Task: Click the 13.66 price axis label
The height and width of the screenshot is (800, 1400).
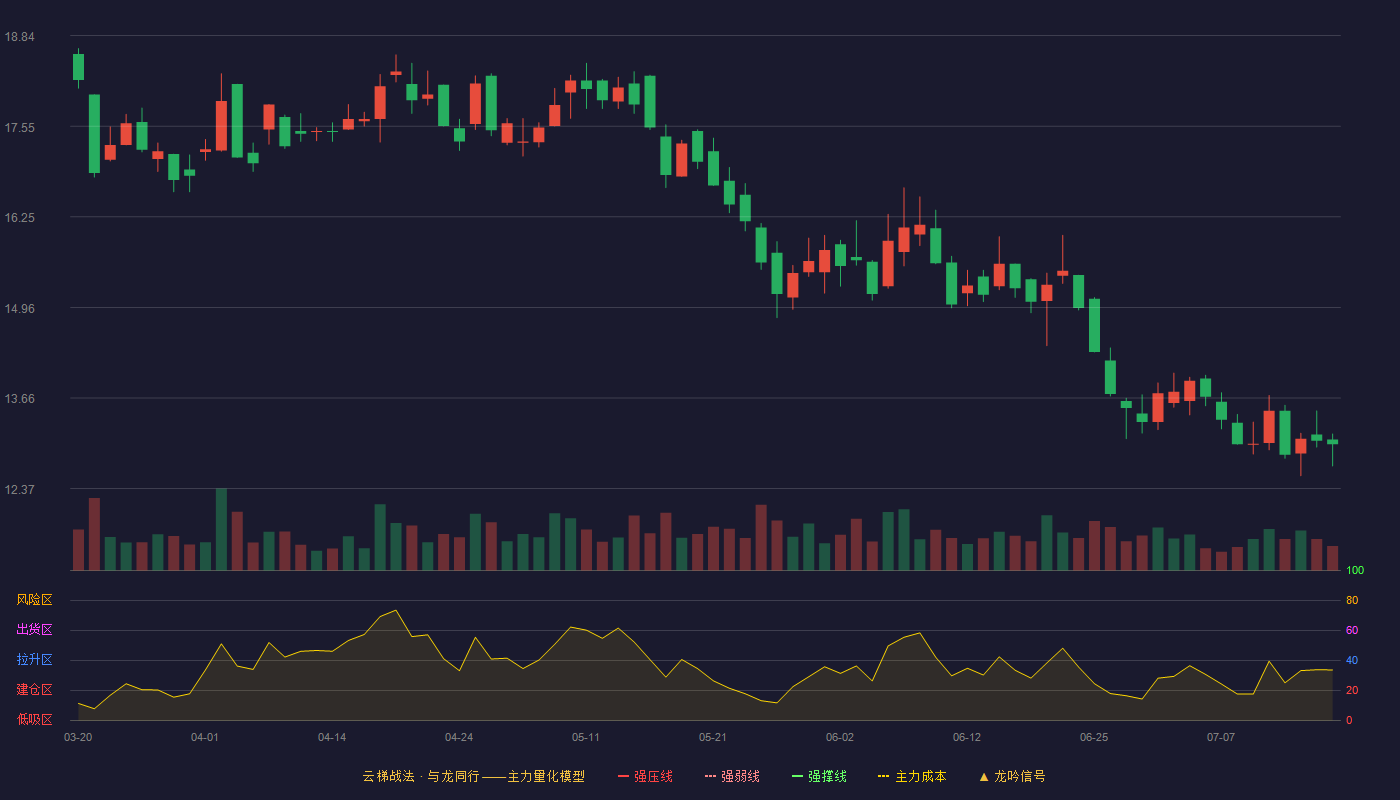Action: 20,399
